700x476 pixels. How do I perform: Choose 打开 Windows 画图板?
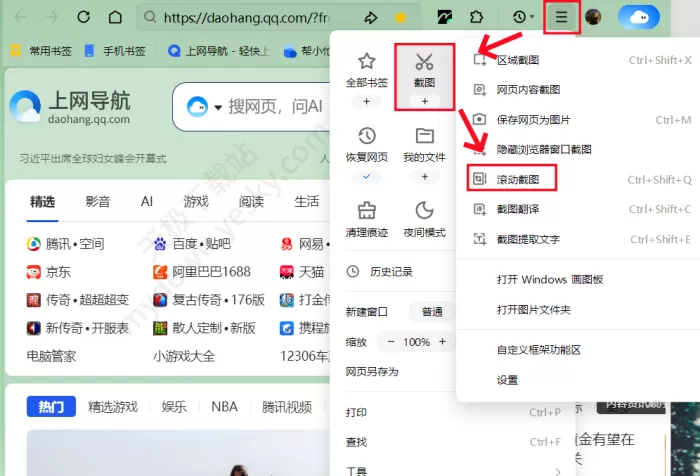tap(550, 280)
